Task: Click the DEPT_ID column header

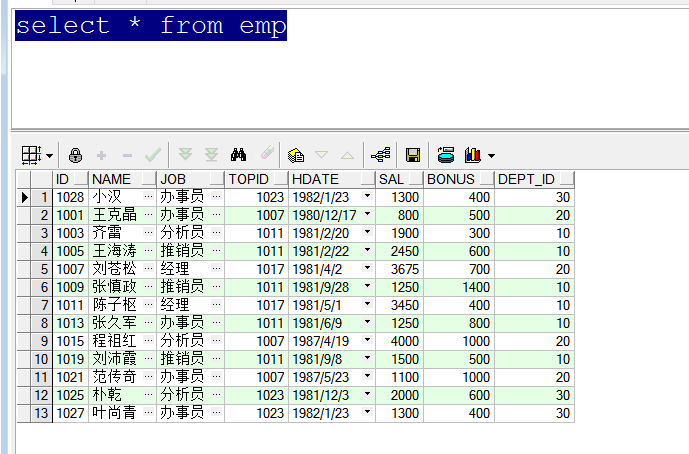Action: coord(533,179)
